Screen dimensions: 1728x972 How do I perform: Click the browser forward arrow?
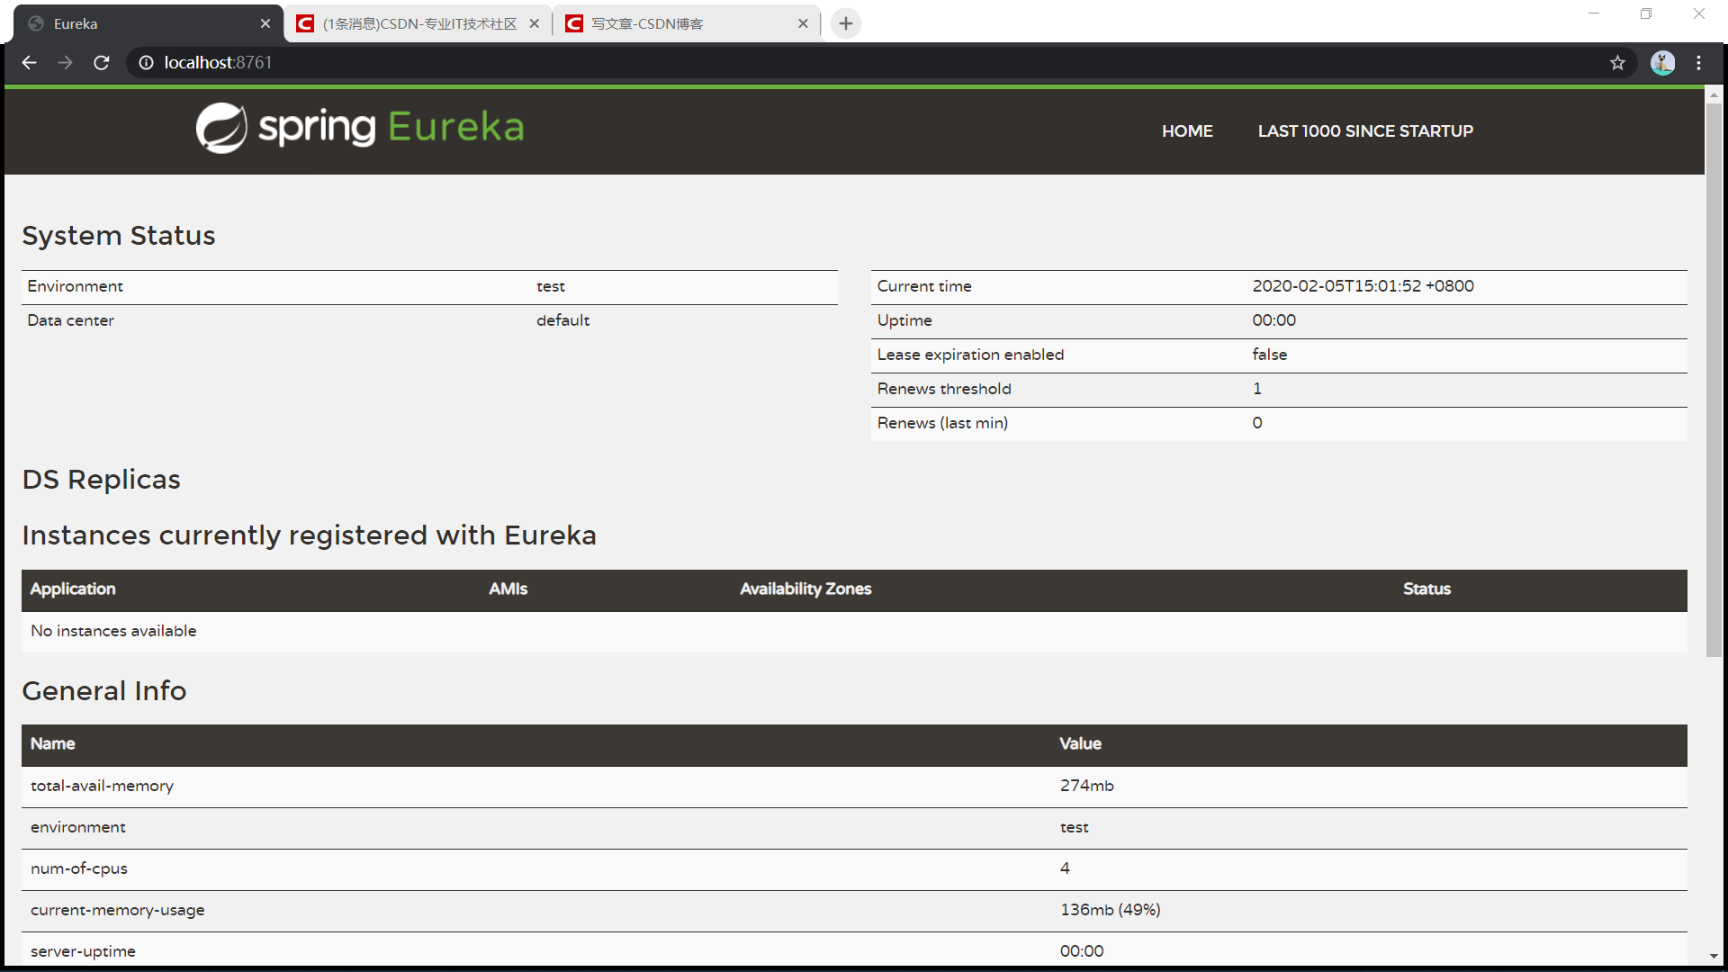click(65, 62)
